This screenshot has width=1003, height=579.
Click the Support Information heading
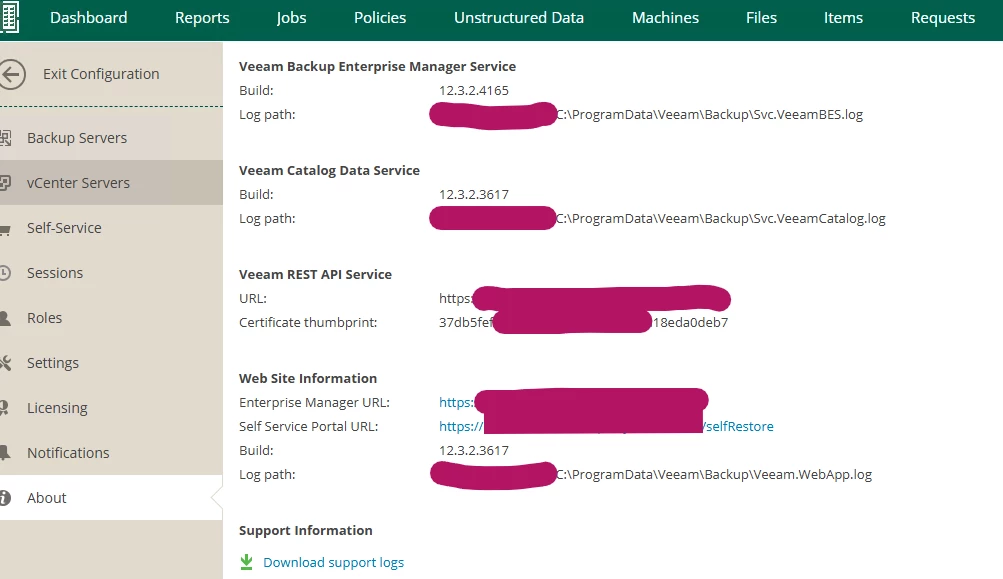click(x=305, y=530)
